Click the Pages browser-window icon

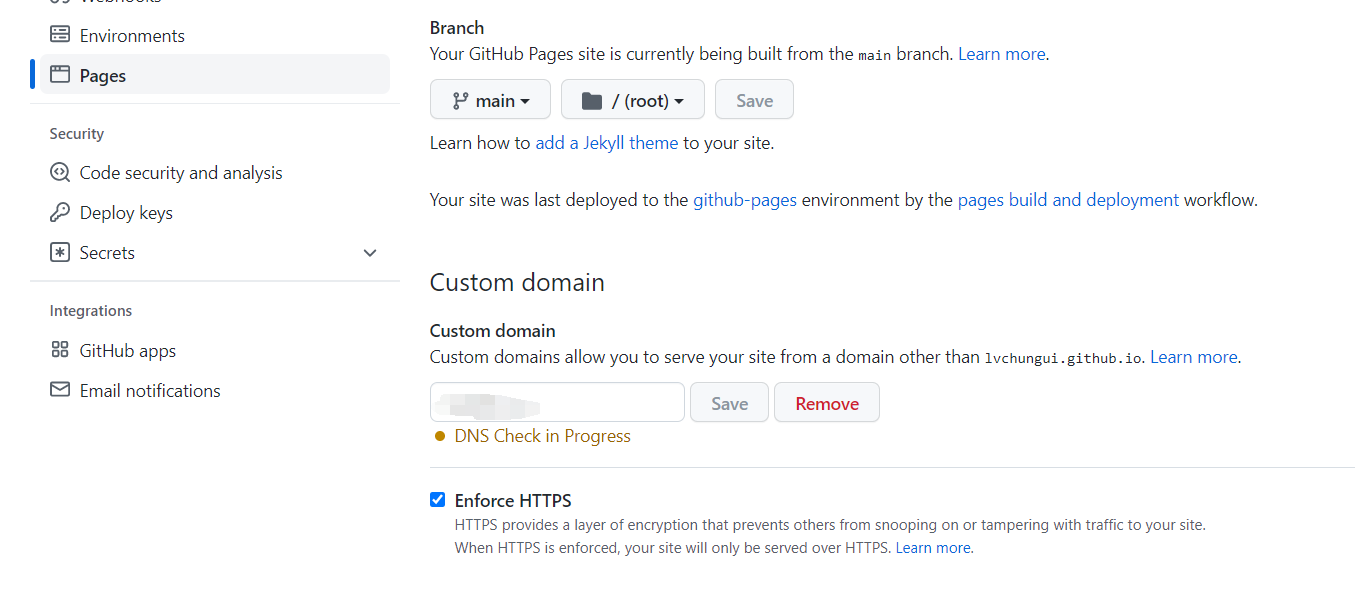[60, 75]
